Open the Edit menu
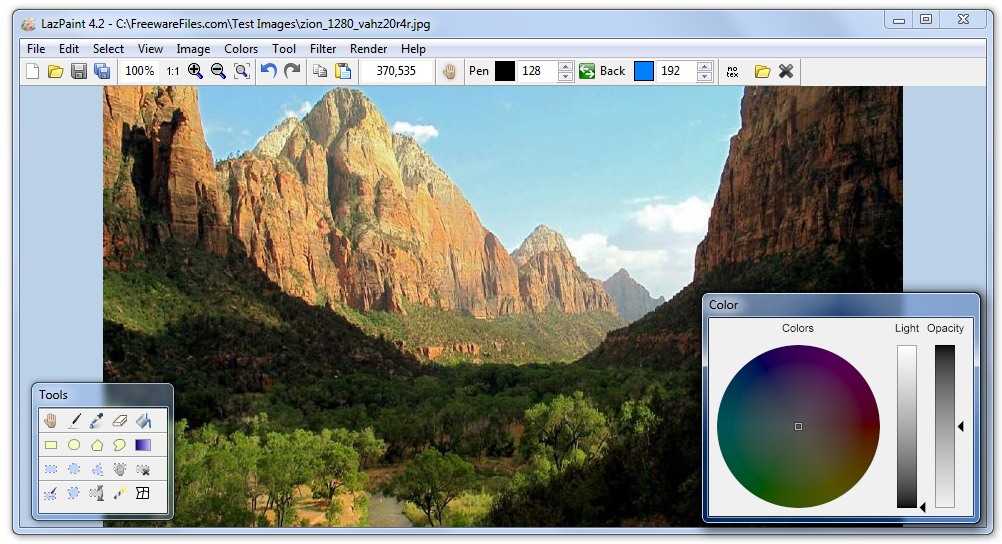1002x544 pixels. (68, 49)
